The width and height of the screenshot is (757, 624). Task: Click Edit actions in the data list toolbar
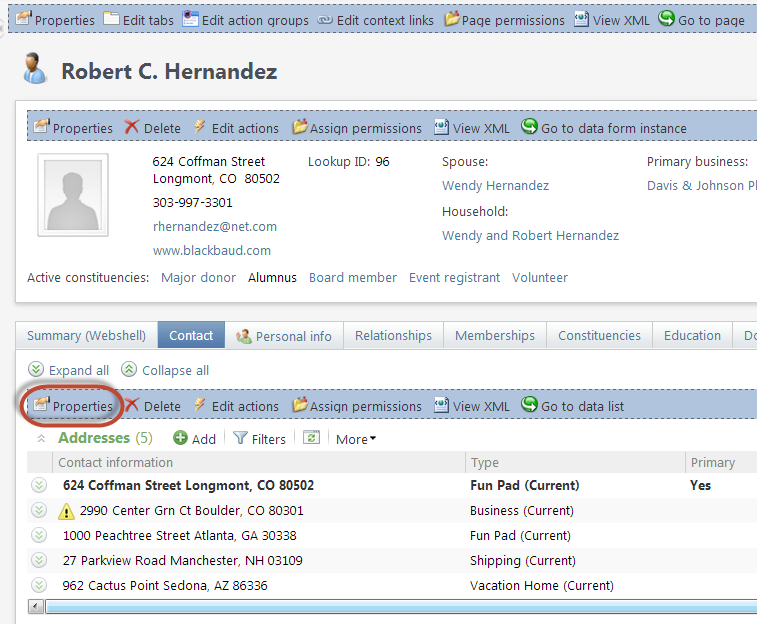(236, 406)
